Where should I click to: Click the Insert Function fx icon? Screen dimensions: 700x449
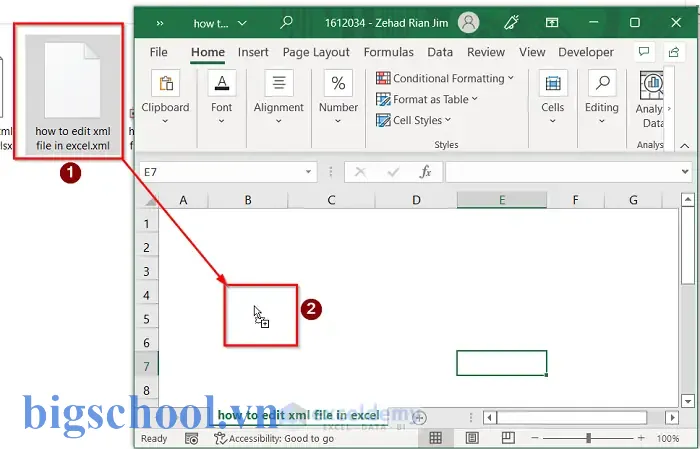pyautogui.click(x=425, y=172)
